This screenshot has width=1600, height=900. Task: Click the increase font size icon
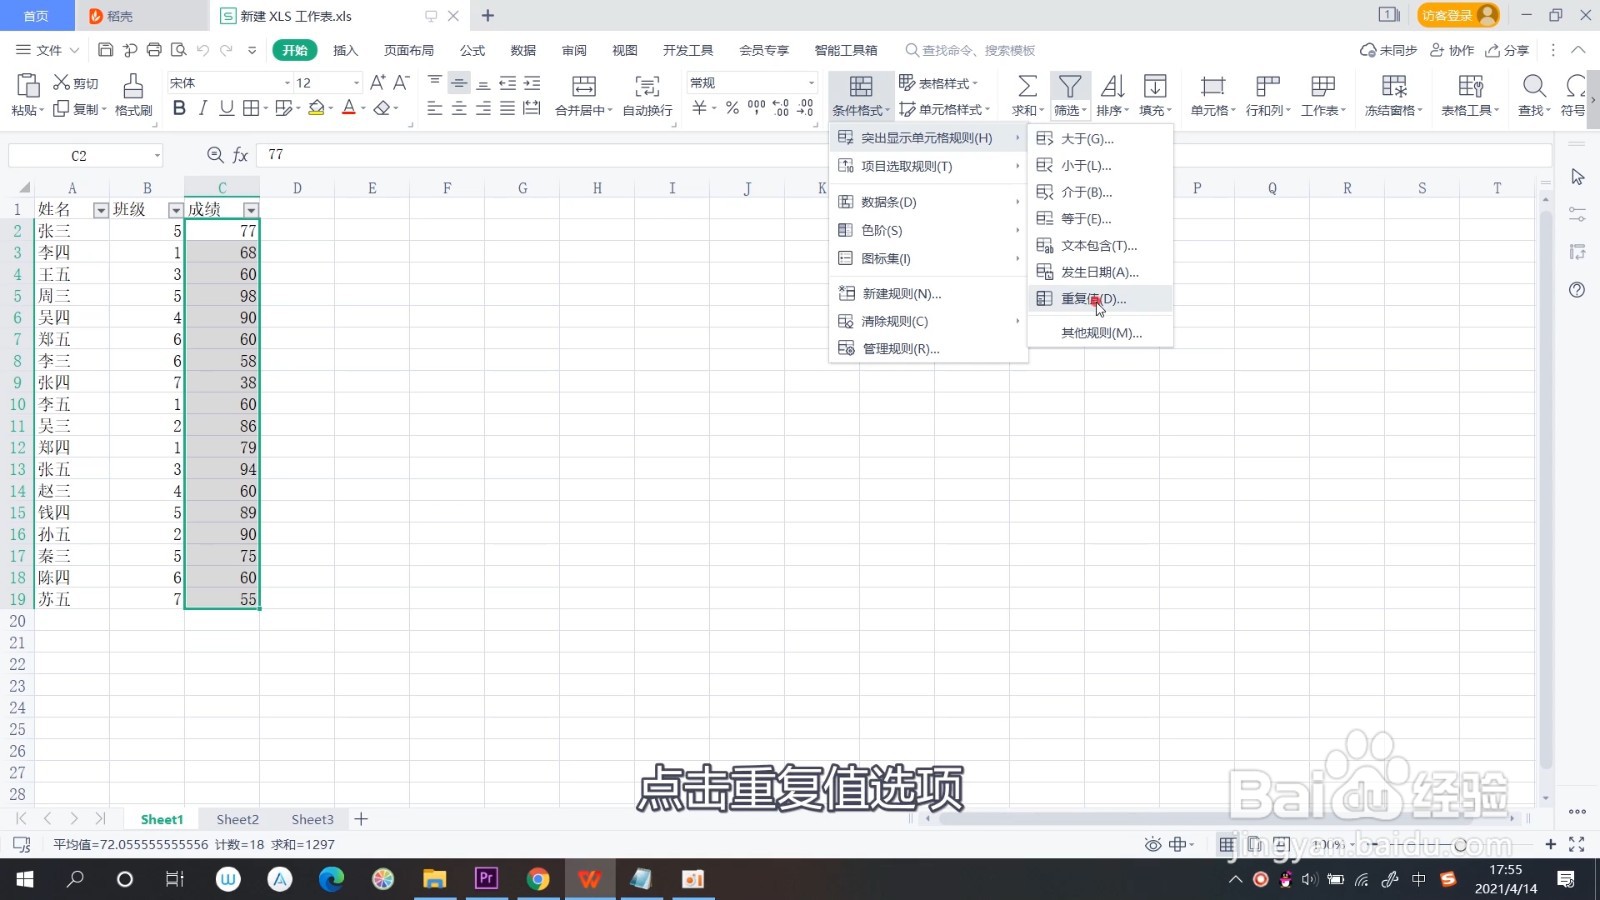[377, 83]
